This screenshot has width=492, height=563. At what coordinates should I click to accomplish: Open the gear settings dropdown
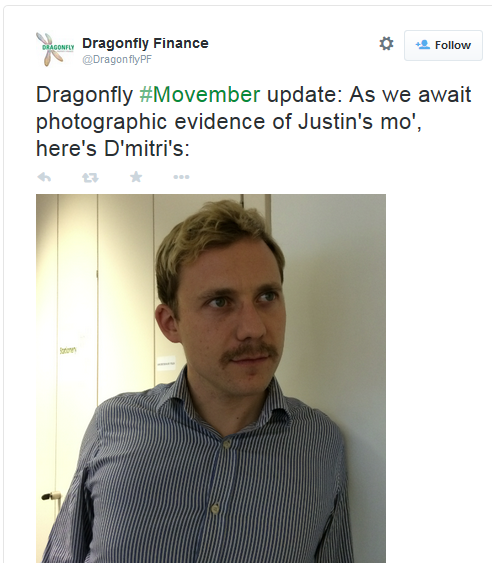click(x=386, y=44)
